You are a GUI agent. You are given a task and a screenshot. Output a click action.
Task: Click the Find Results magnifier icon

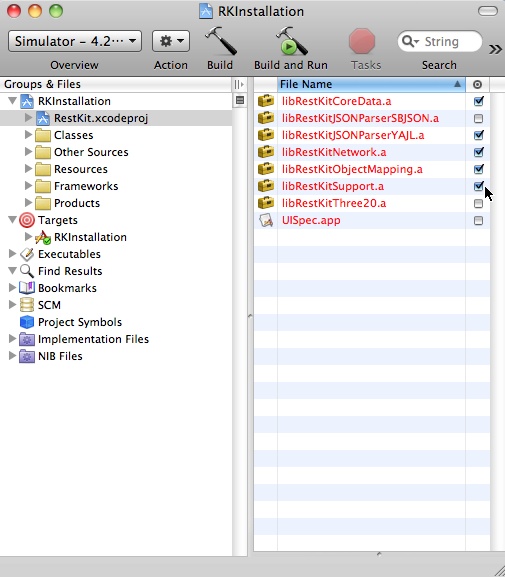27,271
